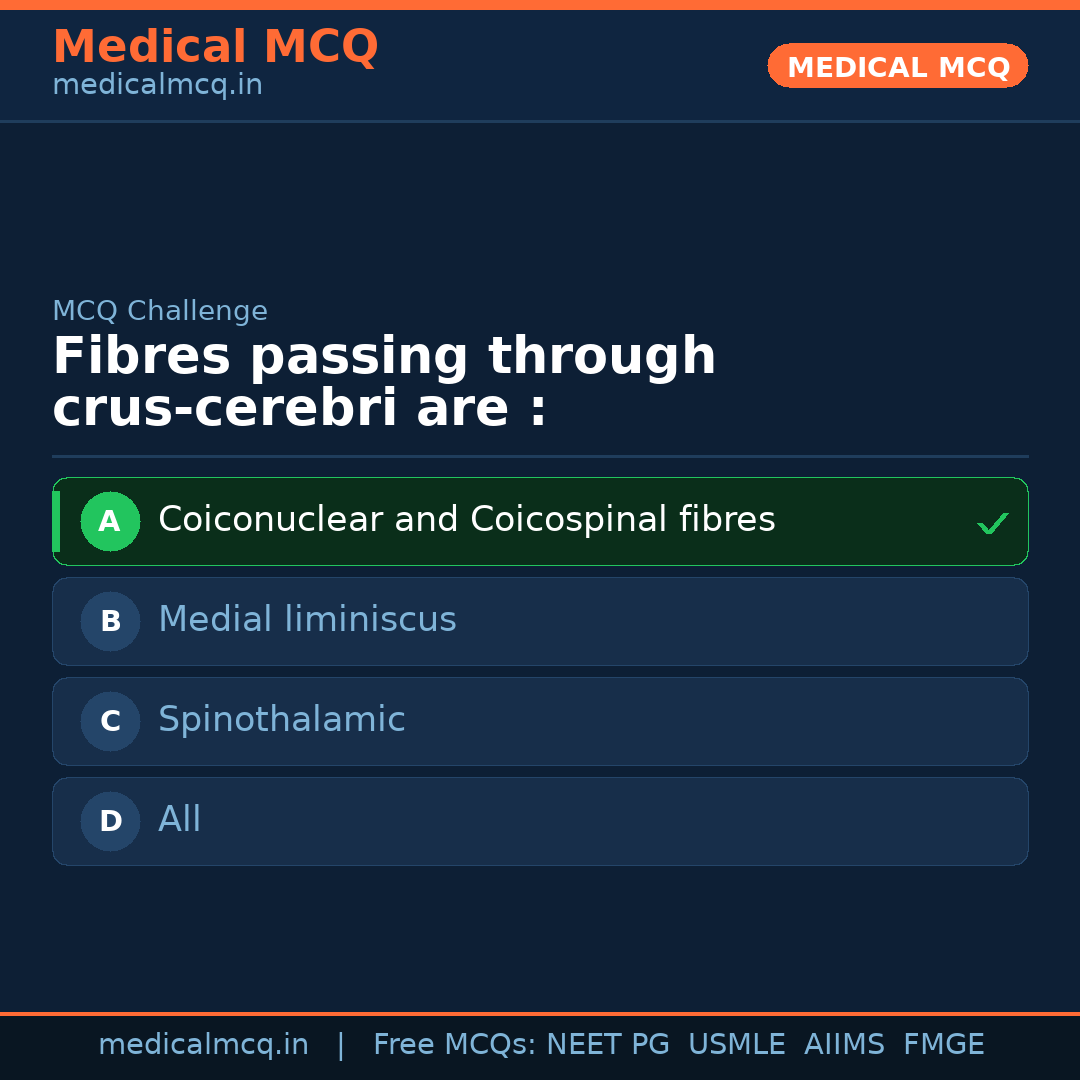Select the Spinothalamic answer option
The width and height of the screenshot is (1080, 1080).
click(x=281, y=720)
